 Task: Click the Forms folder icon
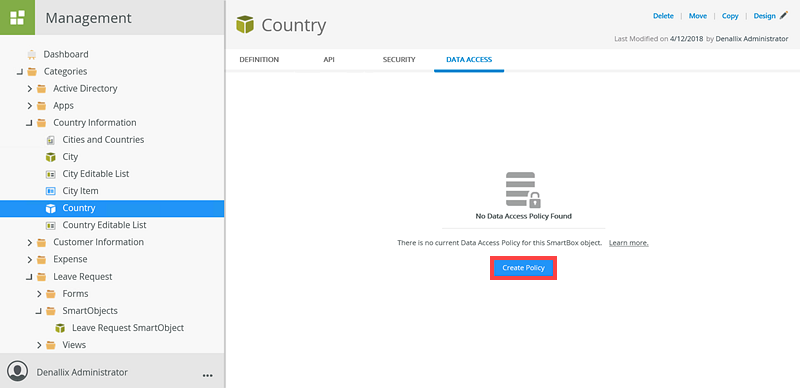[51, 294]
